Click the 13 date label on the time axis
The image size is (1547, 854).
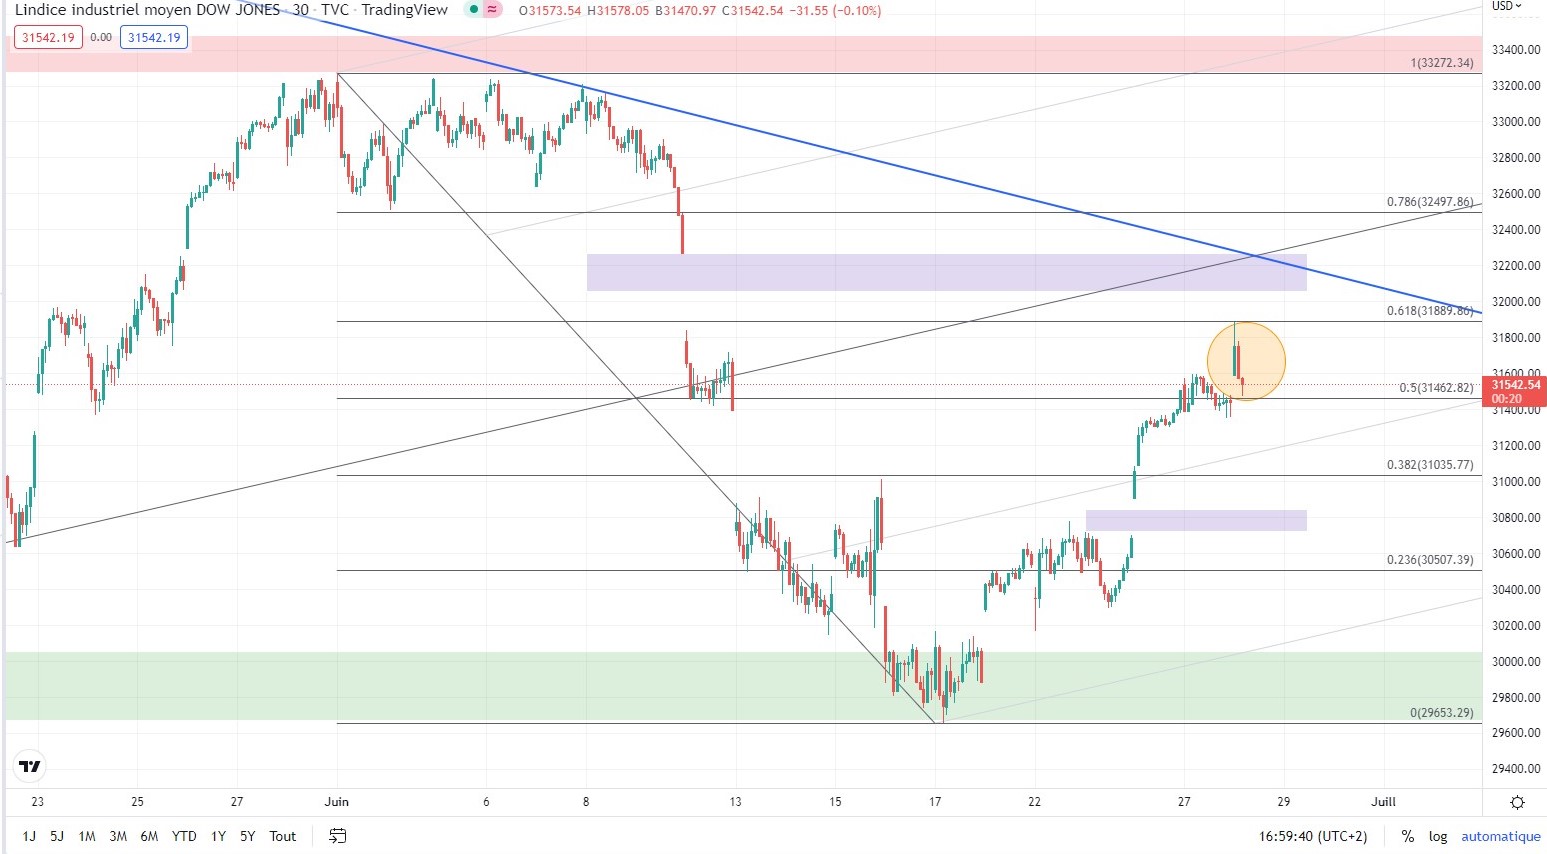point(736,802)
